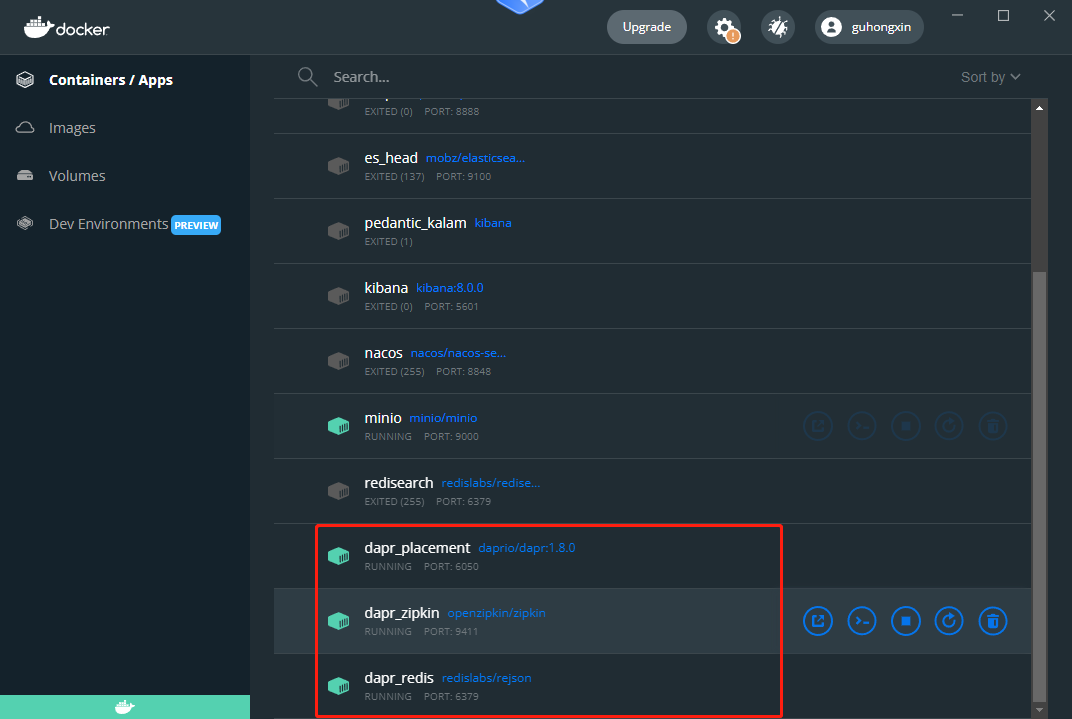
Task: Open CLI terminal for dapr_zipkin
Action: [x=861, y=621]
